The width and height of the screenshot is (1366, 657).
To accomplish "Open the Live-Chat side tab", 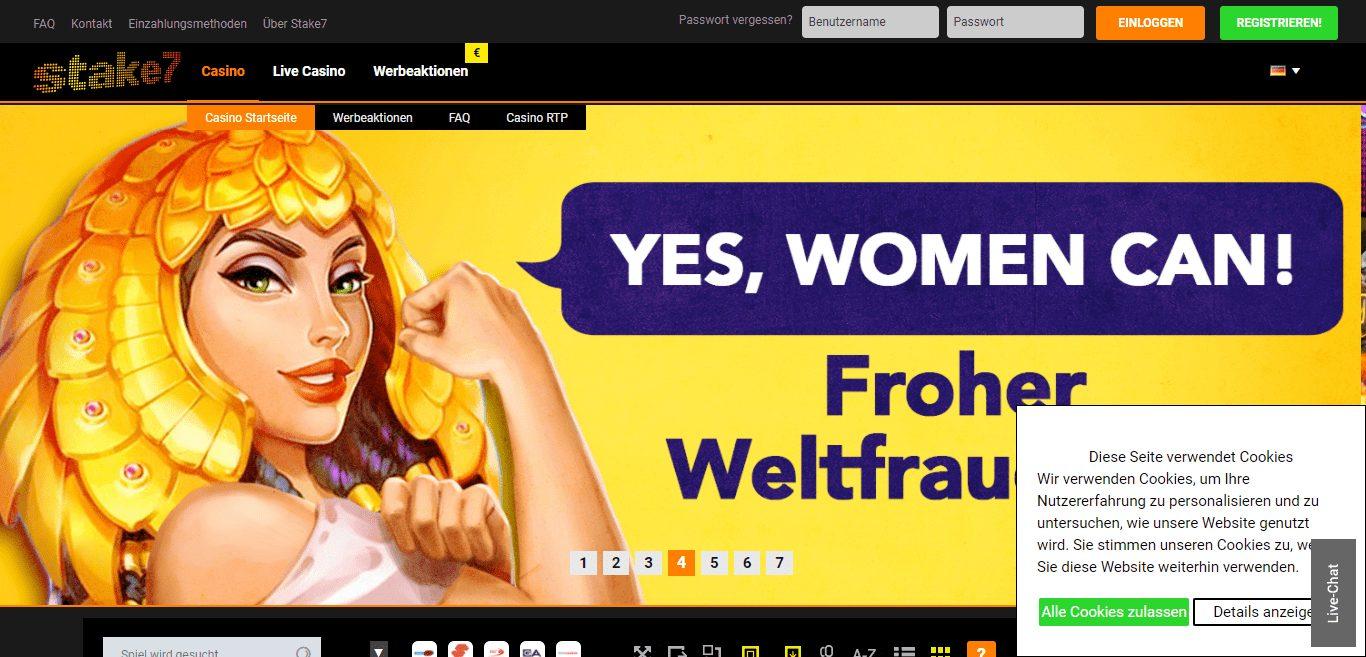I will [x=1333, y=593].
